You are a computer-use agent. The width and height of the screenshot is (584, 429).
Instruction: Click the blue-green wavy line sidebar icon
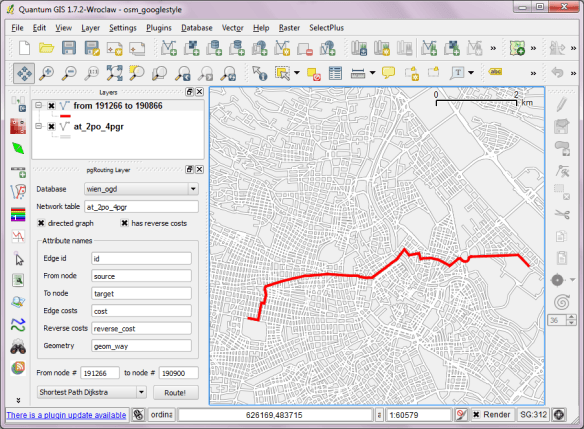coord(18,325)
